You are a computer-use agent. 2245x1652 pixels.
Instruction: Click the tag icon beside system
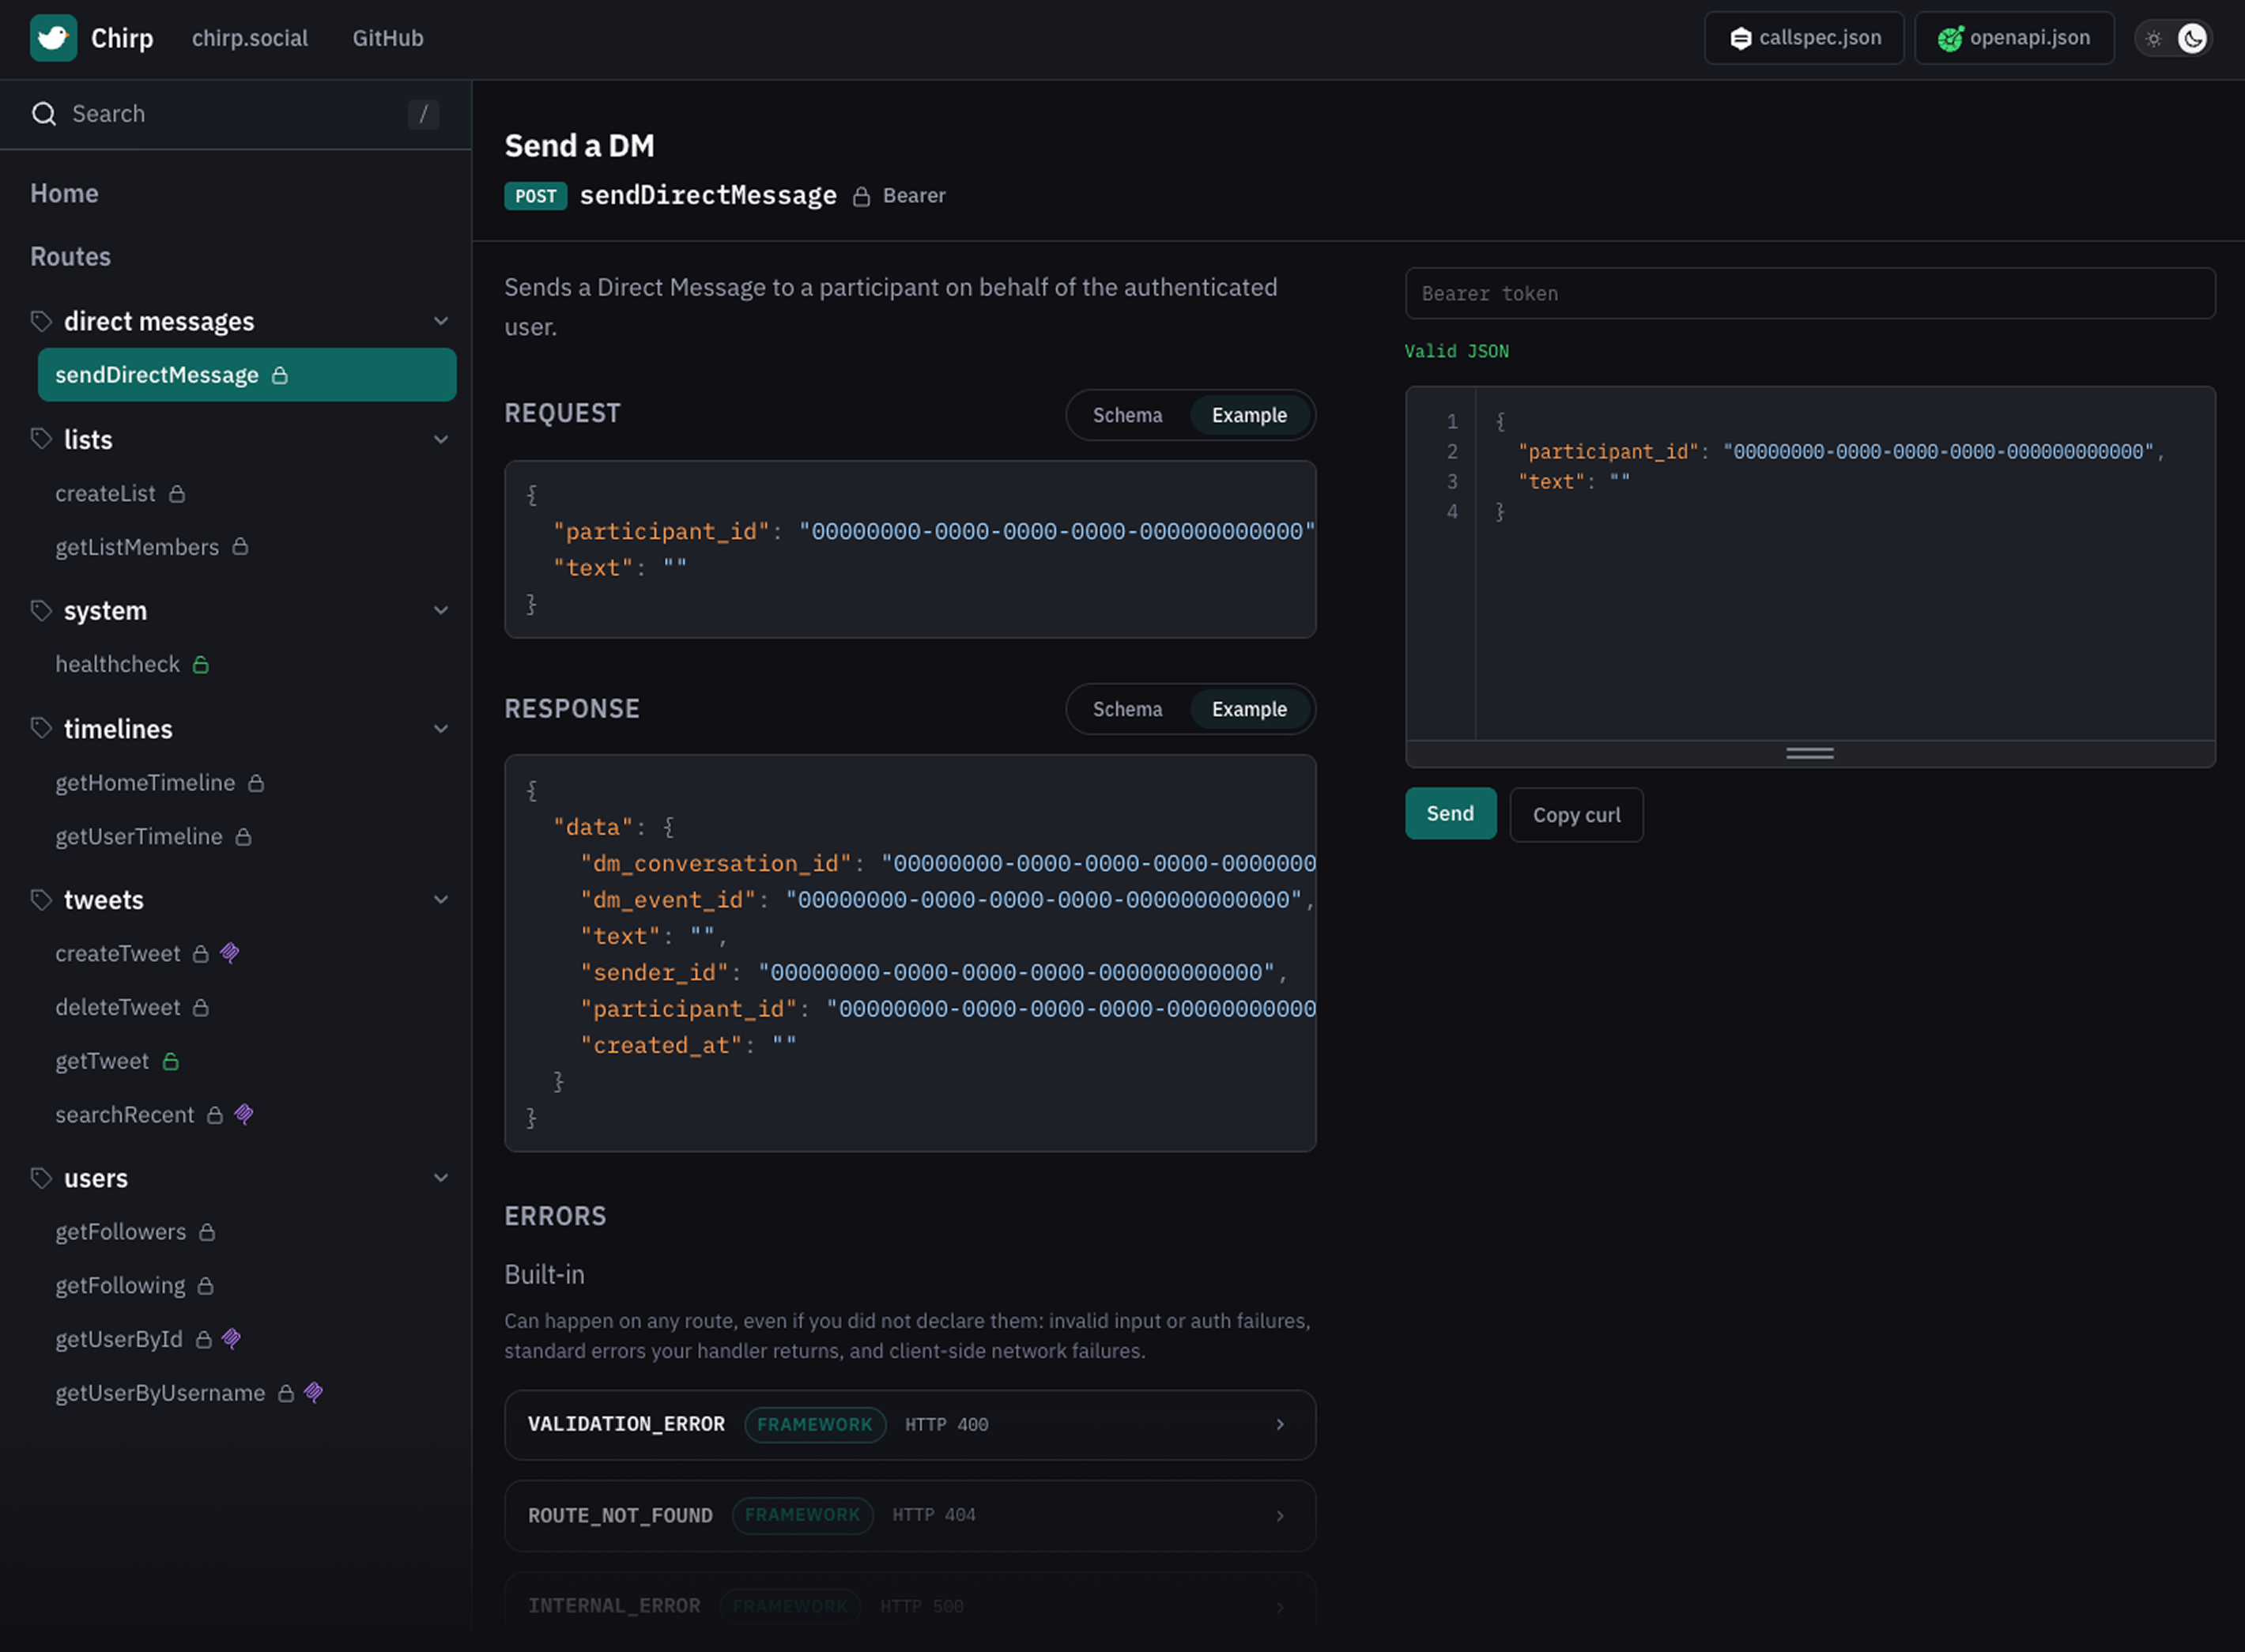41,610
